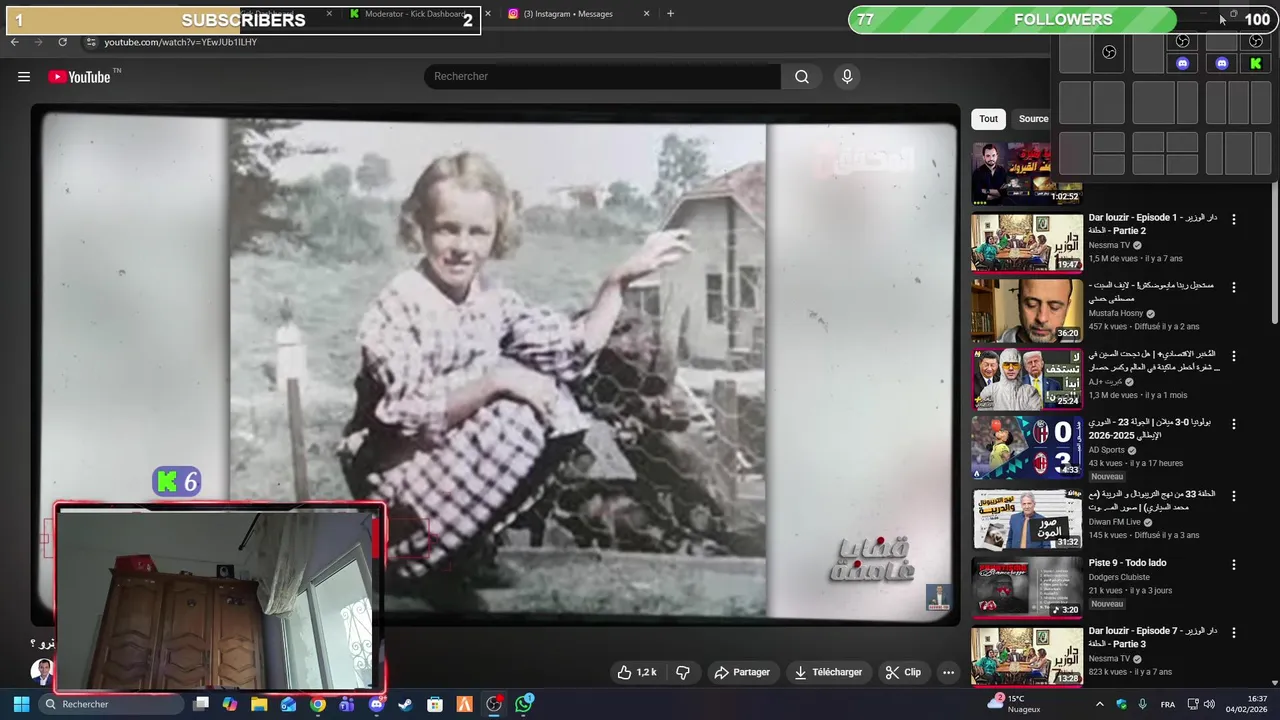
Task: Click the Partager share button
Action: [742, 673]
